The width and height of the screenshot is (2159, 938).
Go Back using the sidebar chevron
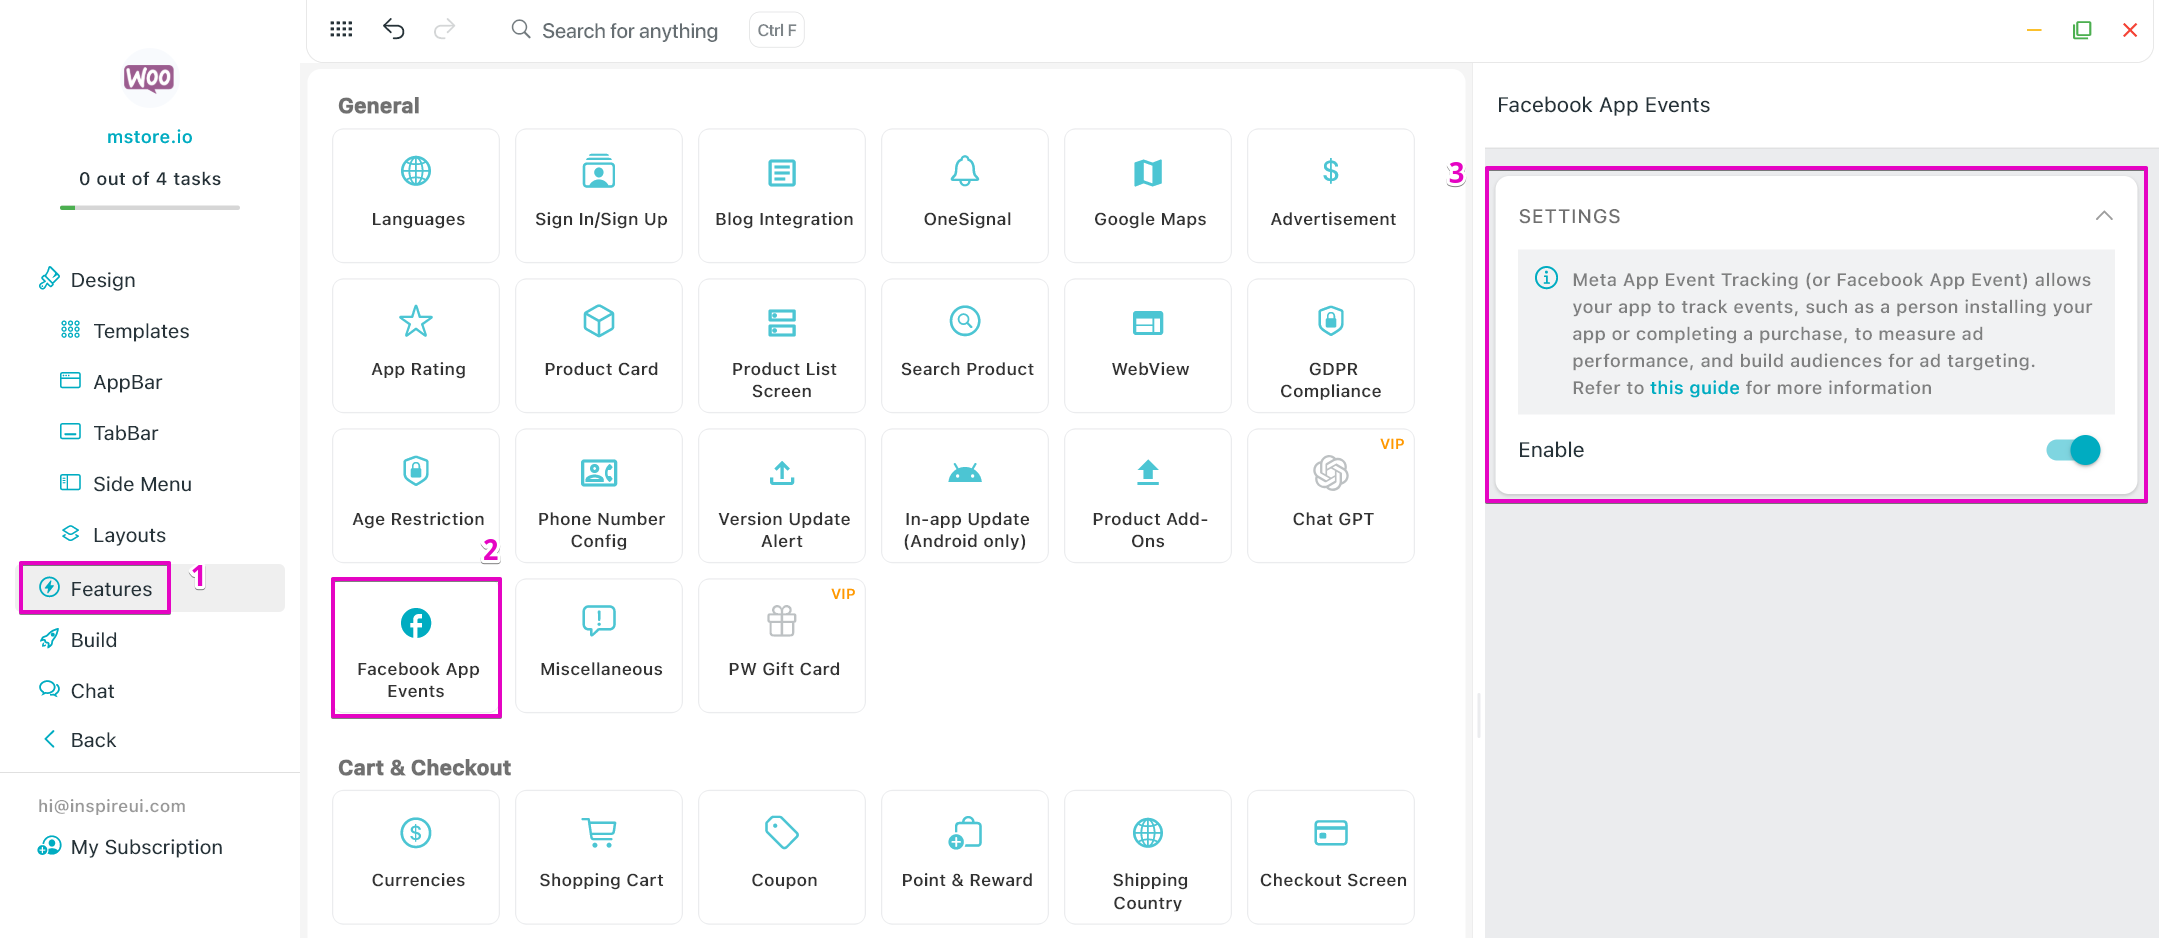click(x=50, y=739)
